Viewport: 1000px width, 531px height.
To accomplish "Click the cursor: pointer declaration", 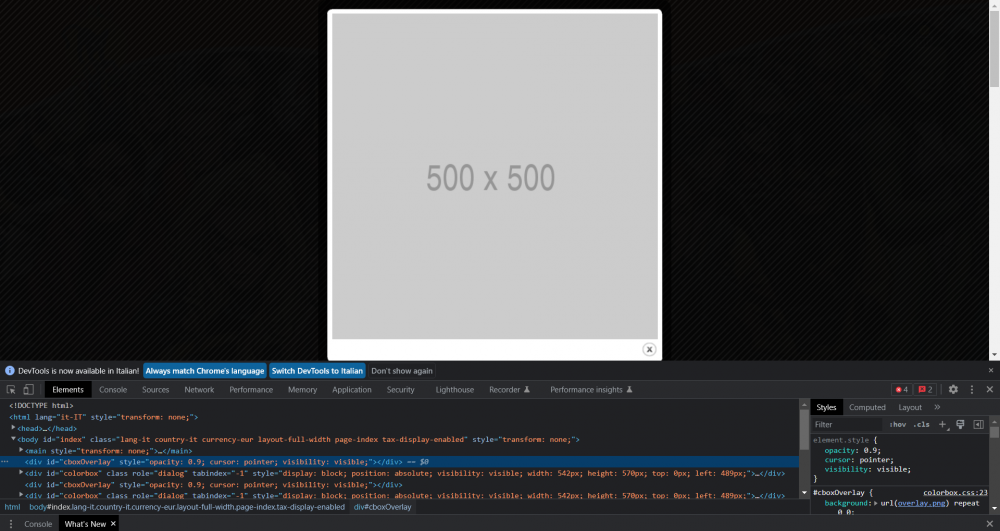I will point(859,460).
